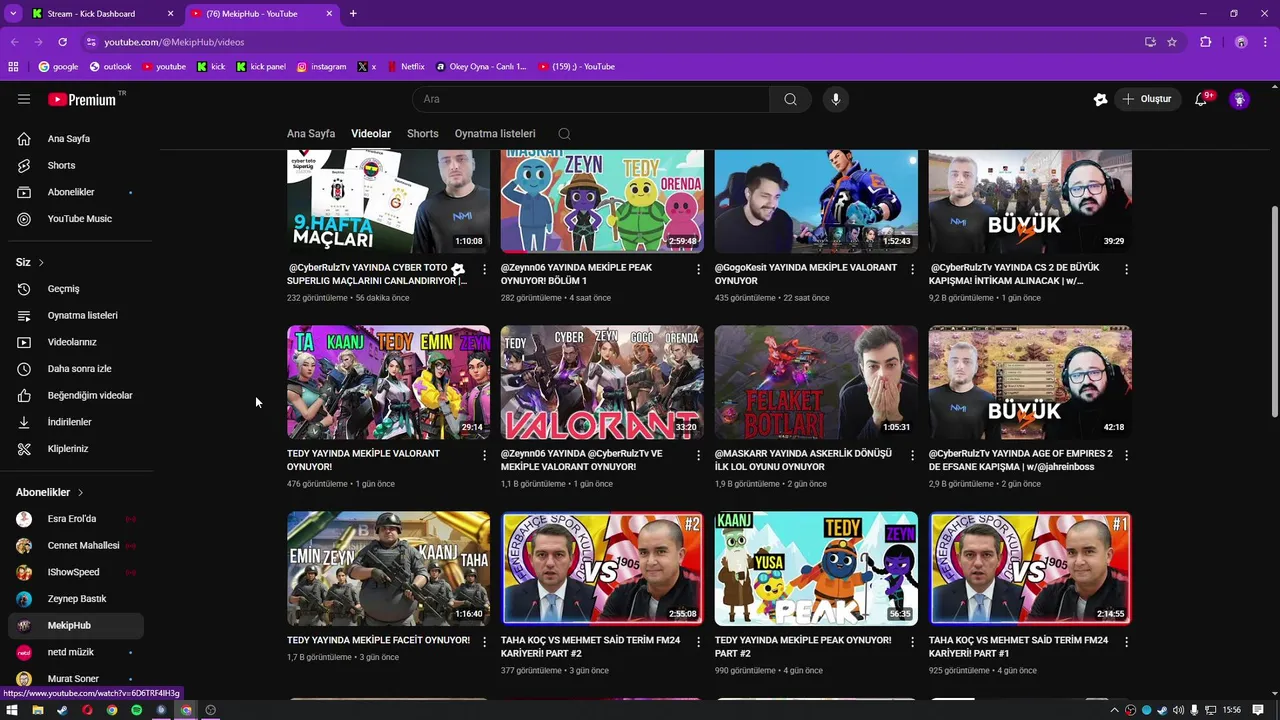The width and height of the screenshot is (1280, 720).
Task: Expand the Siz section chevron
Action: (41, 262)
